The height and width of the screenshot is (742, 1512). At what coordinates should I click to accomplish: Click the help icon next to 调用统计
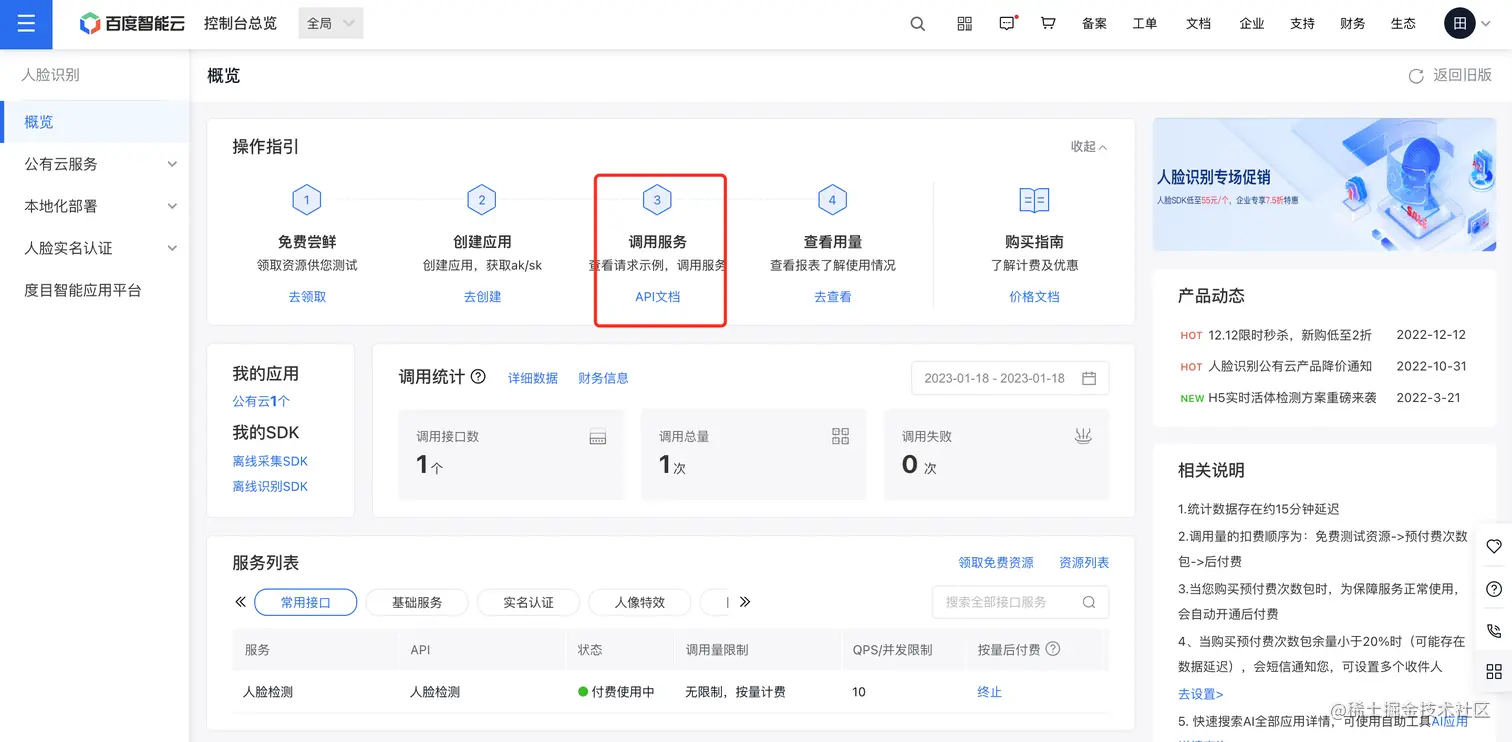[x=478, y=377]
